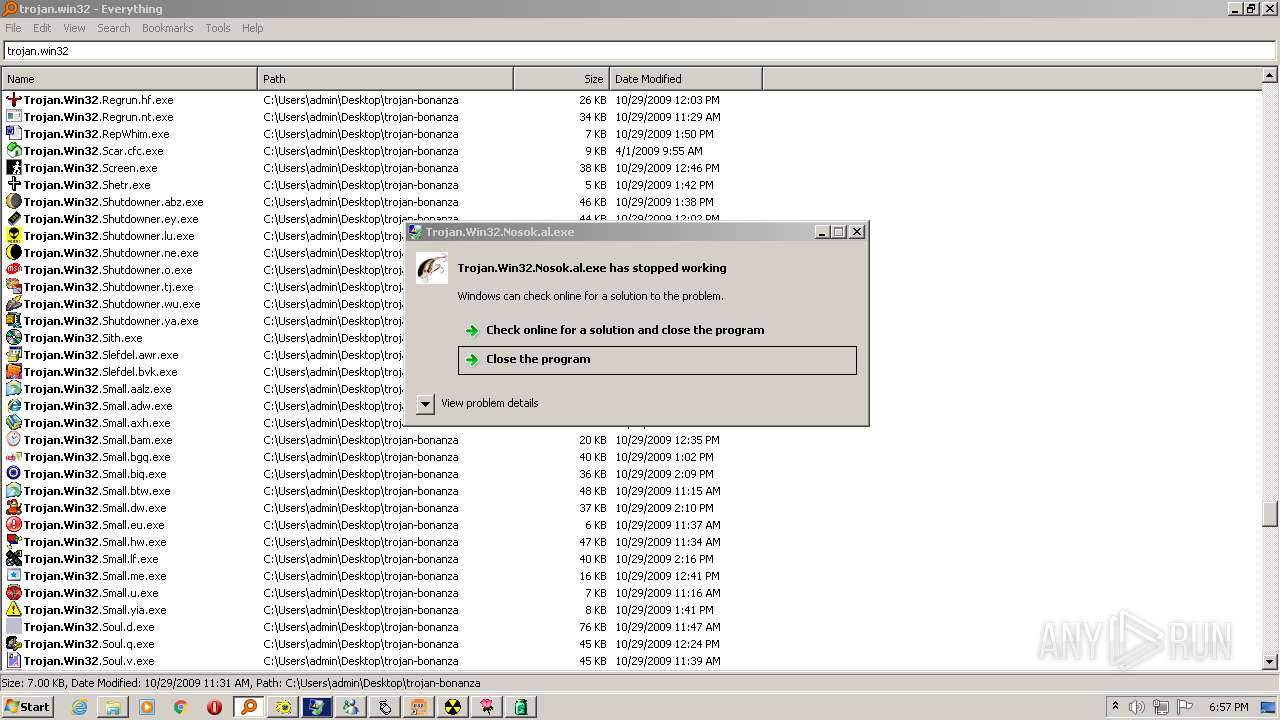Select Trojan.Win32.Small.btw.exe file name
Viewport: 1280px width, 720px height.
(97, 491)
